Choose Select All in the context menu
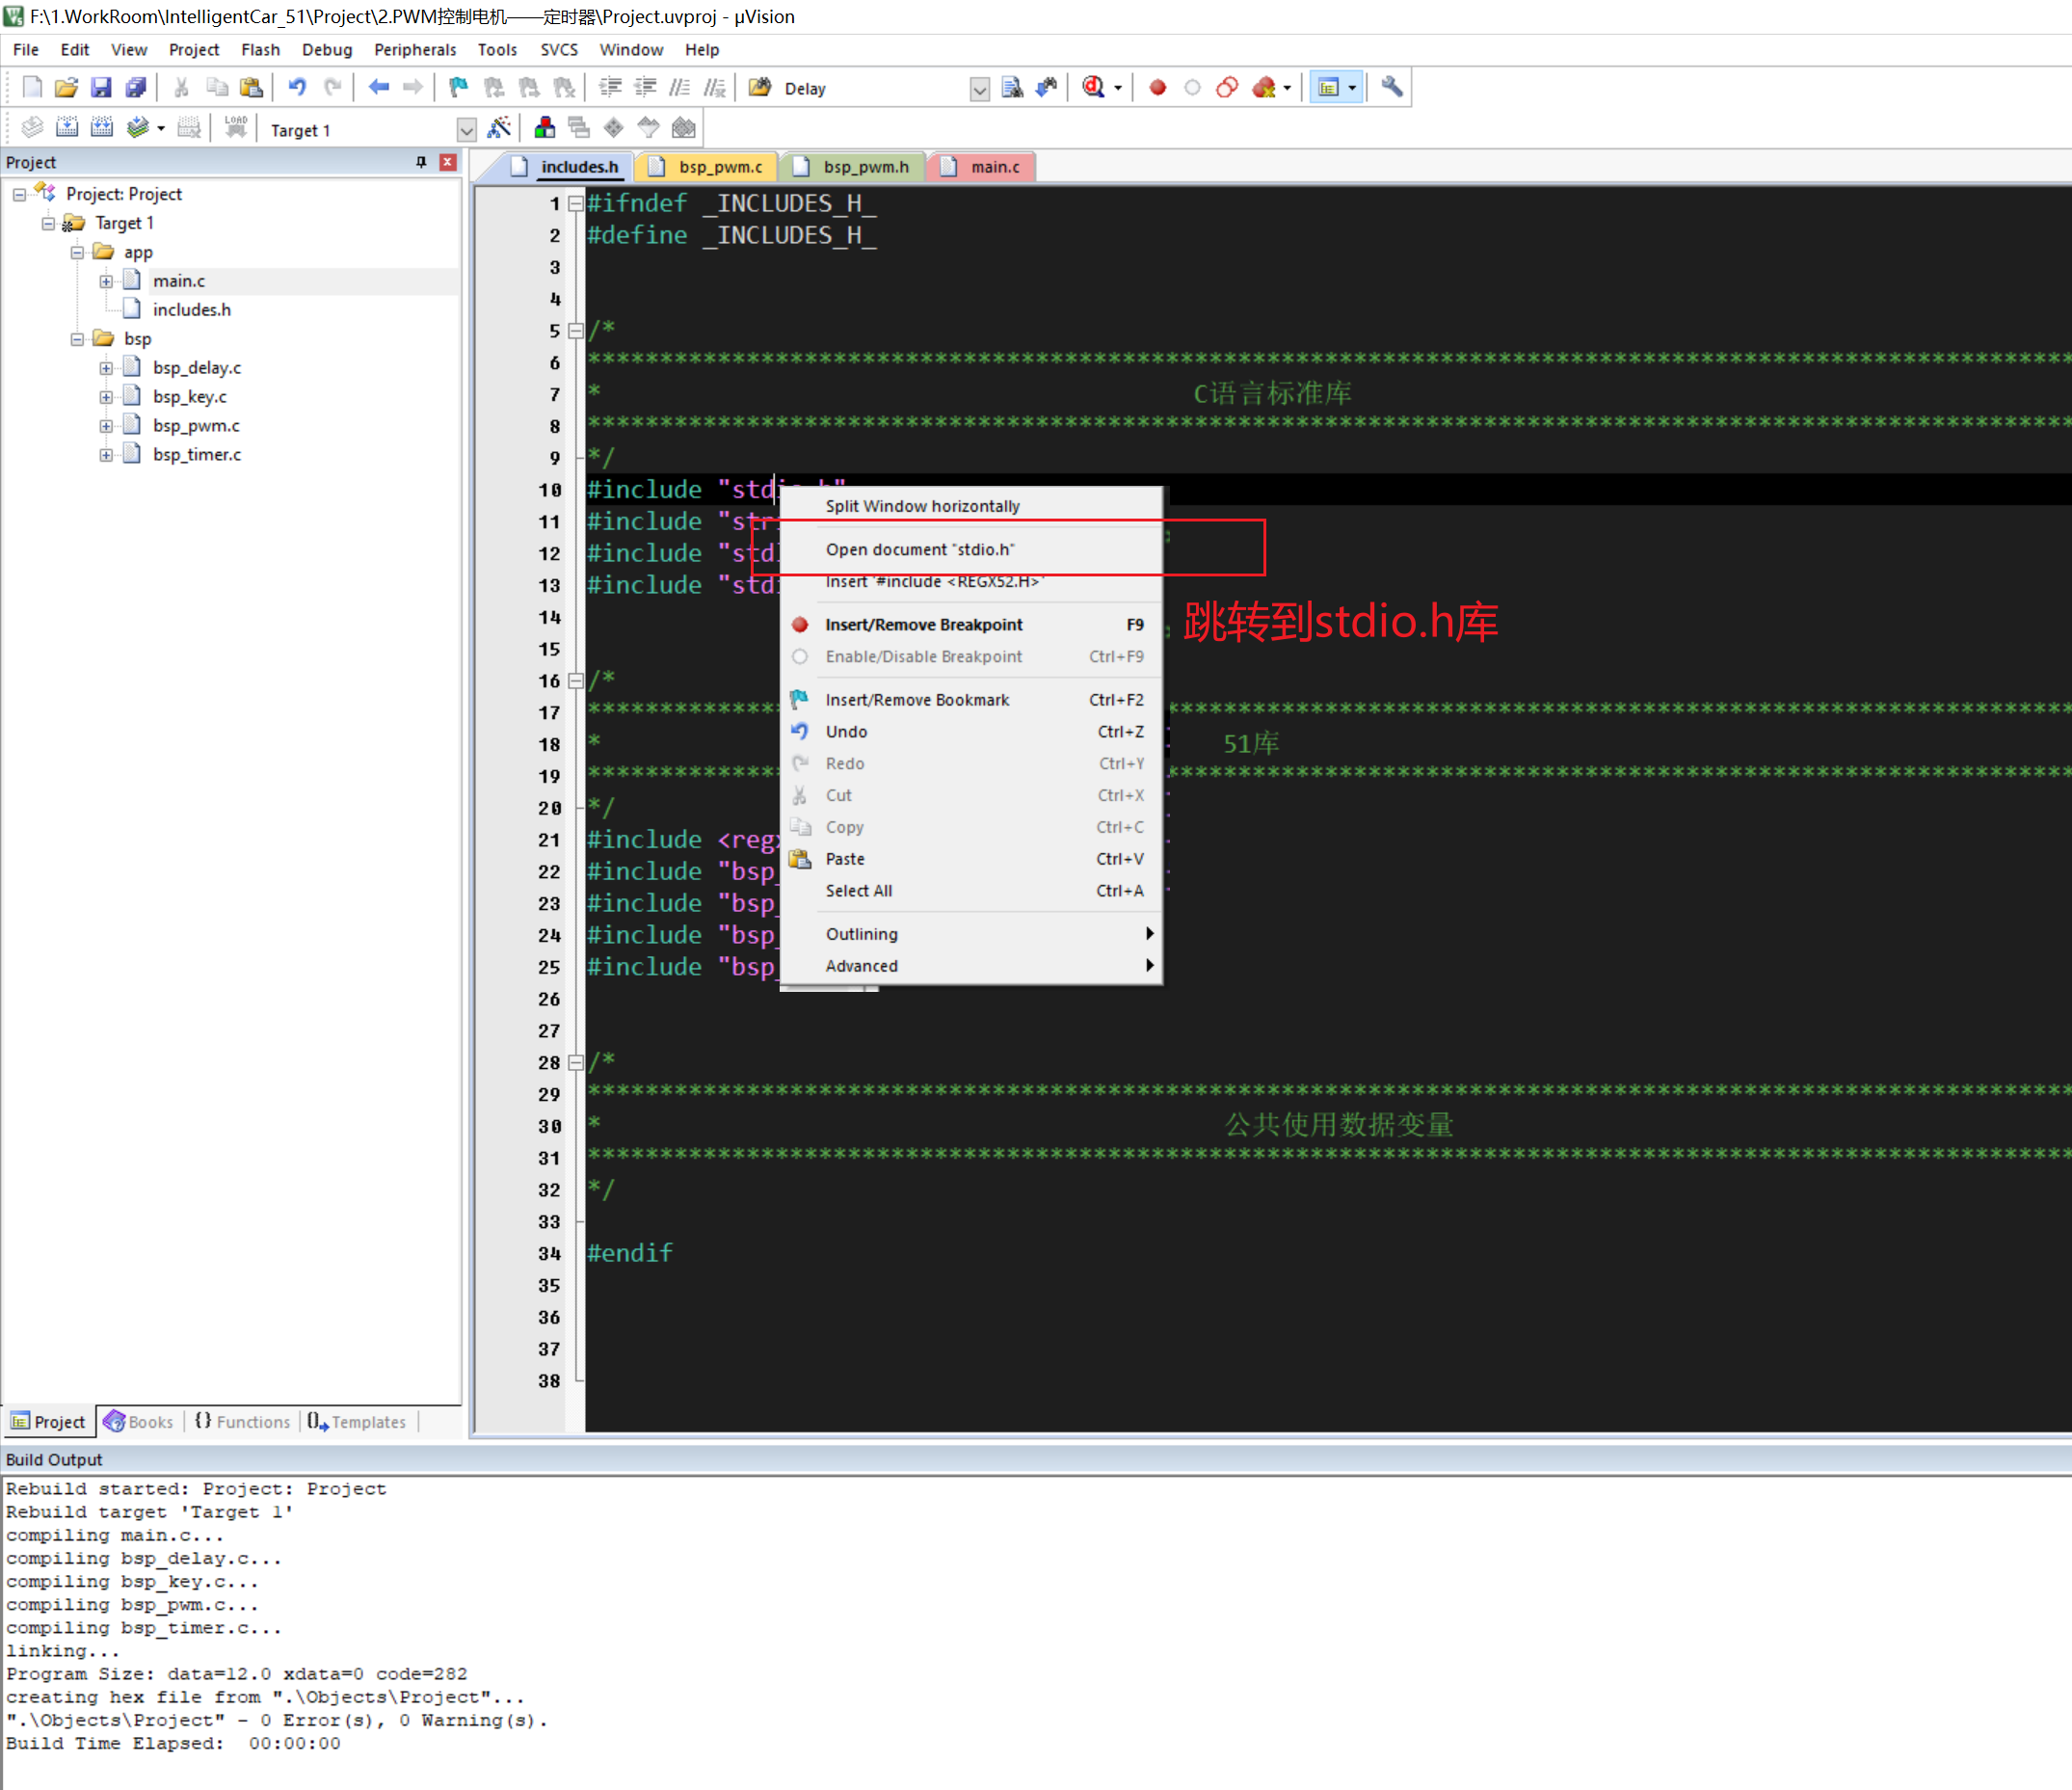This screenshot has height=1790, width=2072. coord(970,892)
